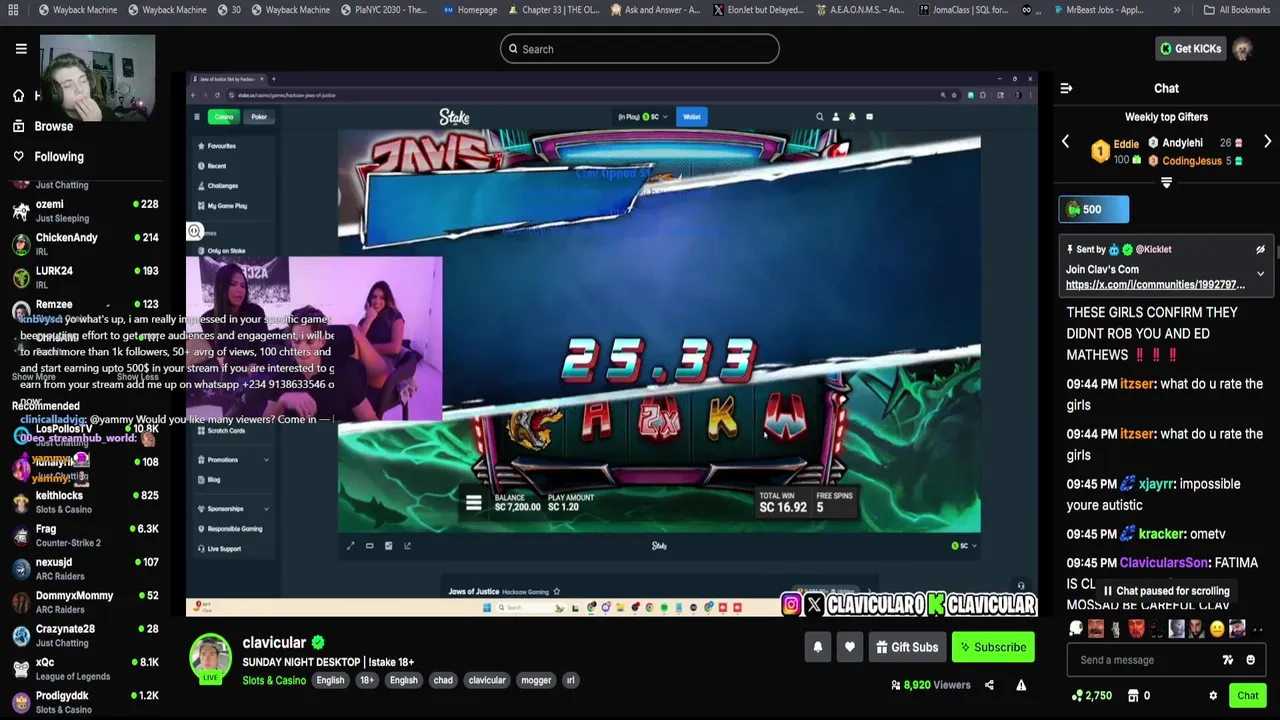1280x720 pixels.
Task: Click xjayrr username in chat
Action: tap(1157, 484)
